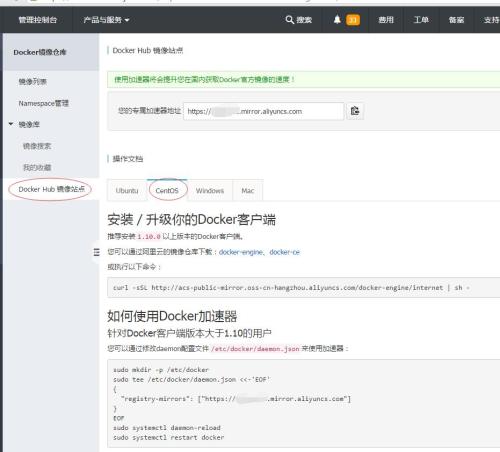Collapse the 镜像库 sidebar section

tap(11, 124)
